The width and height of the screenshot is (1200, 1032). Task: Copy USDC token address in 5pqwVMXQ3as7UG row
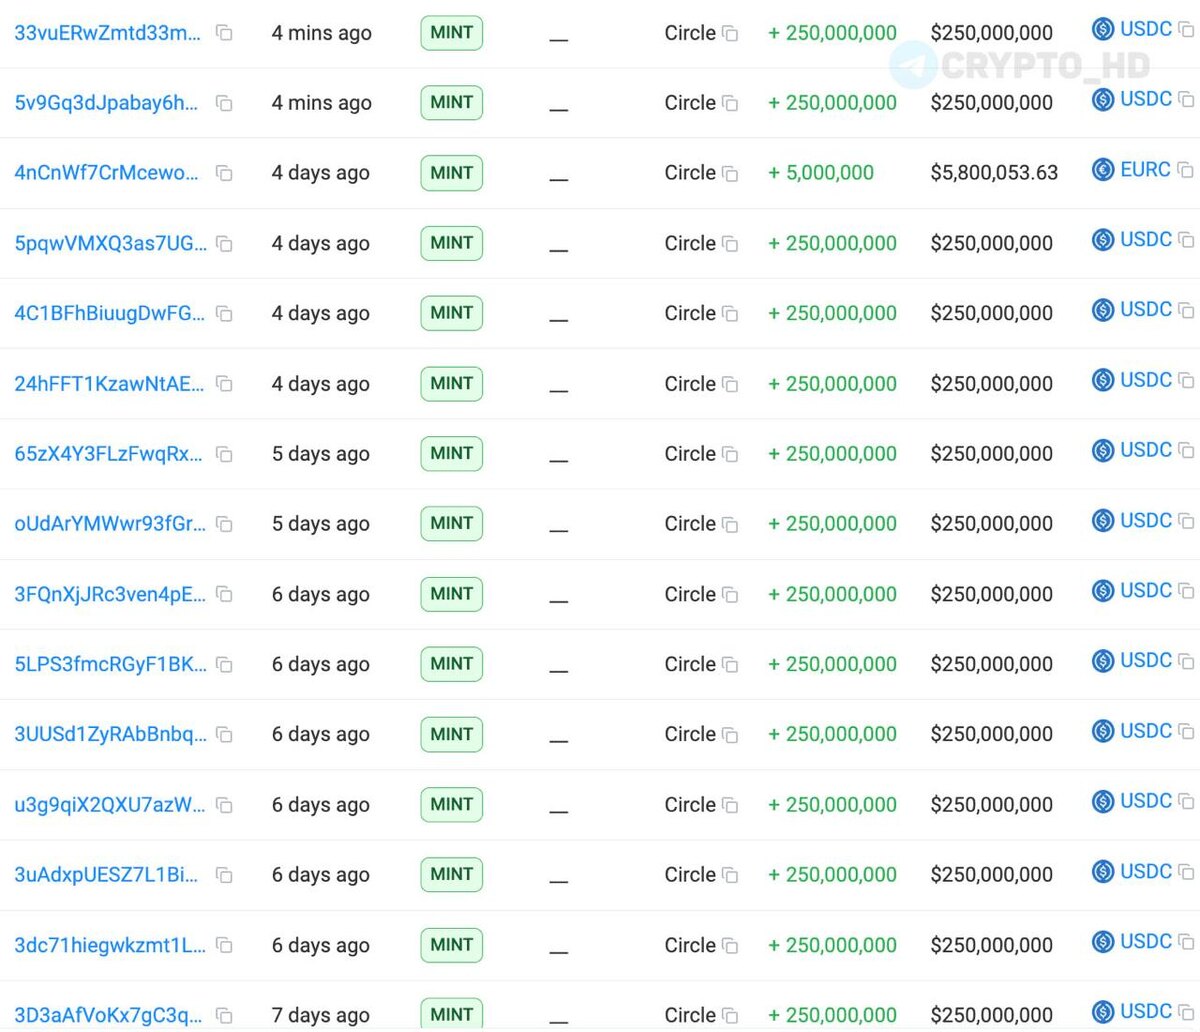click(1185, 239)
